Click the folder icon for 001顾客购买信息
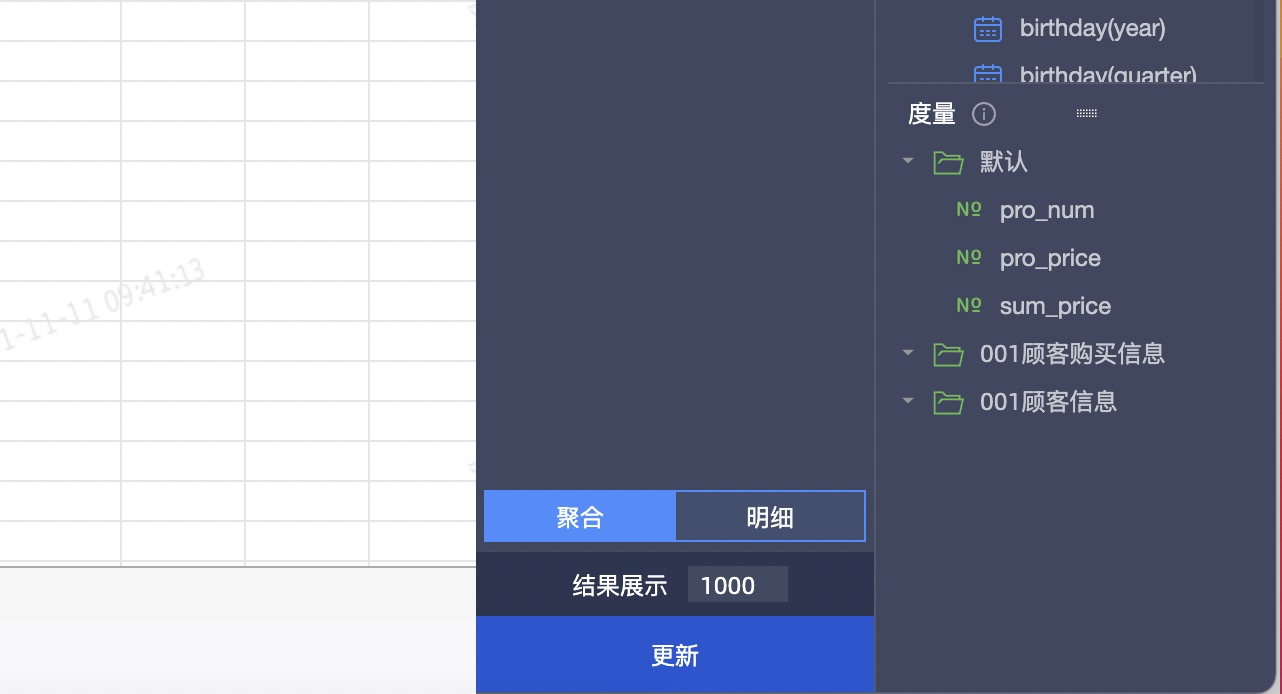 (x=947, y=354)
